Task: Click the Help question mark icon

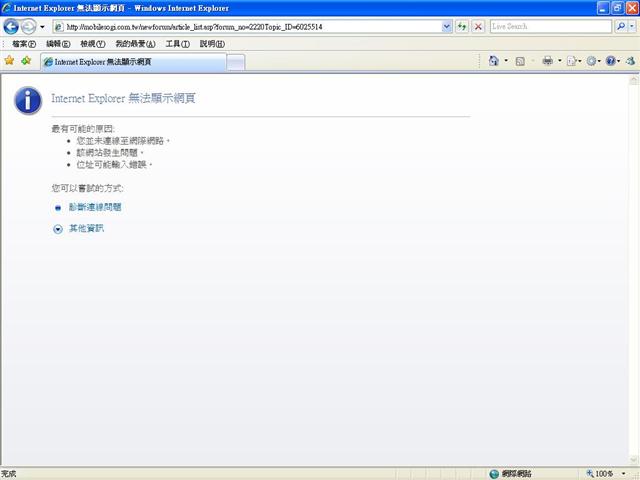Action: pos(610,61)
